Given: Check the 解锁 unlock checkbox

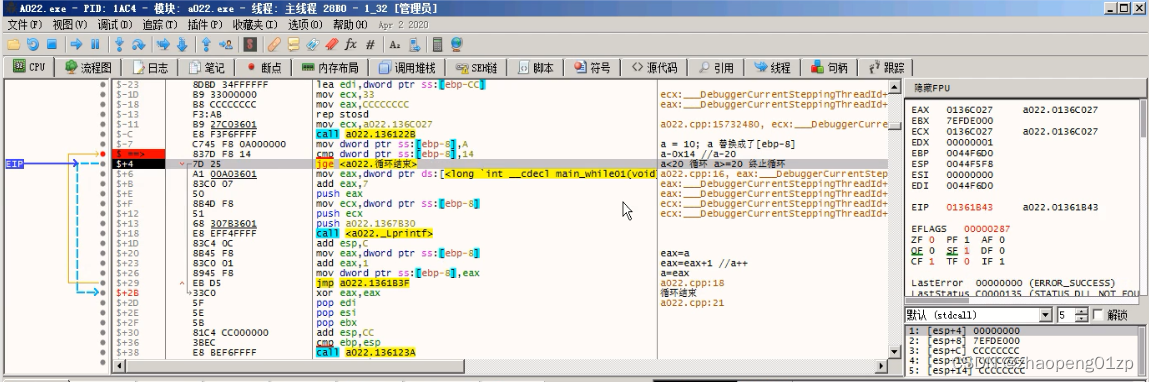Looking at the screenshot, I should coord(1098,315).
